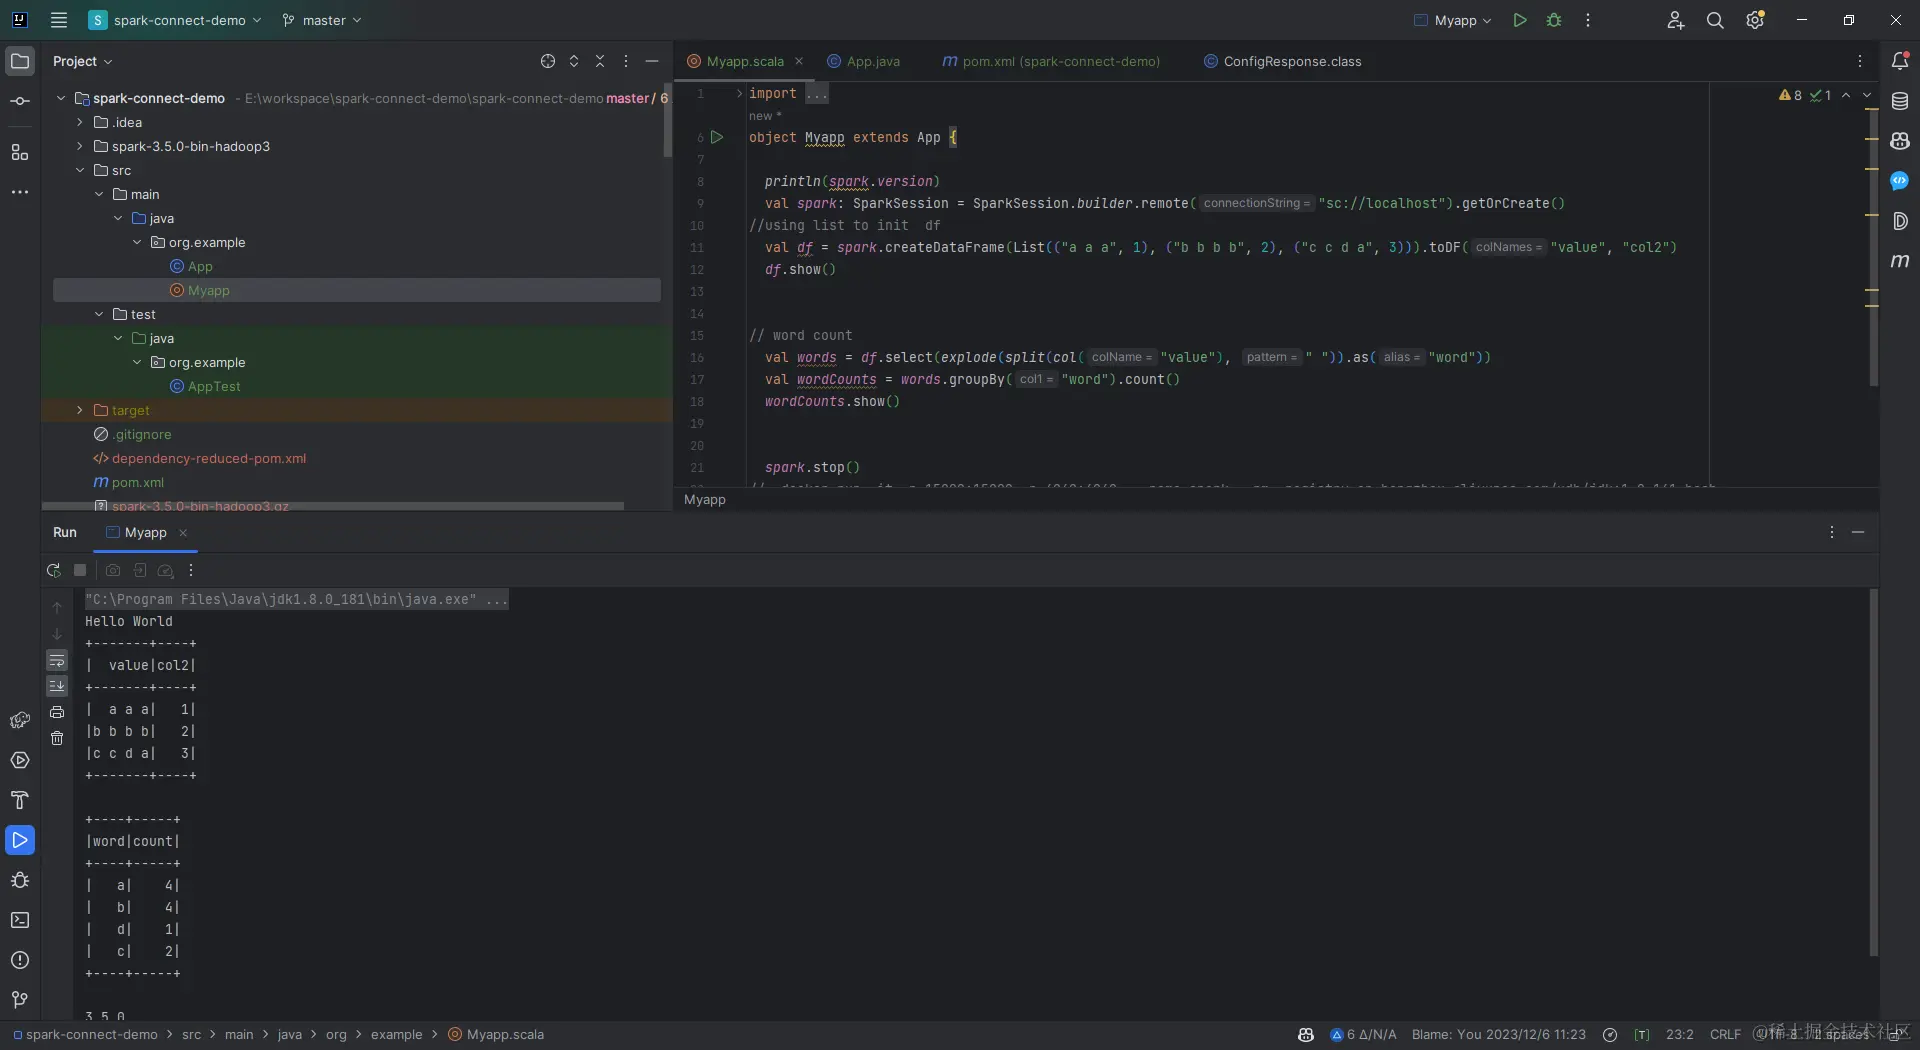Toggle scroll to end in console output
The image size is (1920, 1050).
pyautogui.click(x=57, y=687)
